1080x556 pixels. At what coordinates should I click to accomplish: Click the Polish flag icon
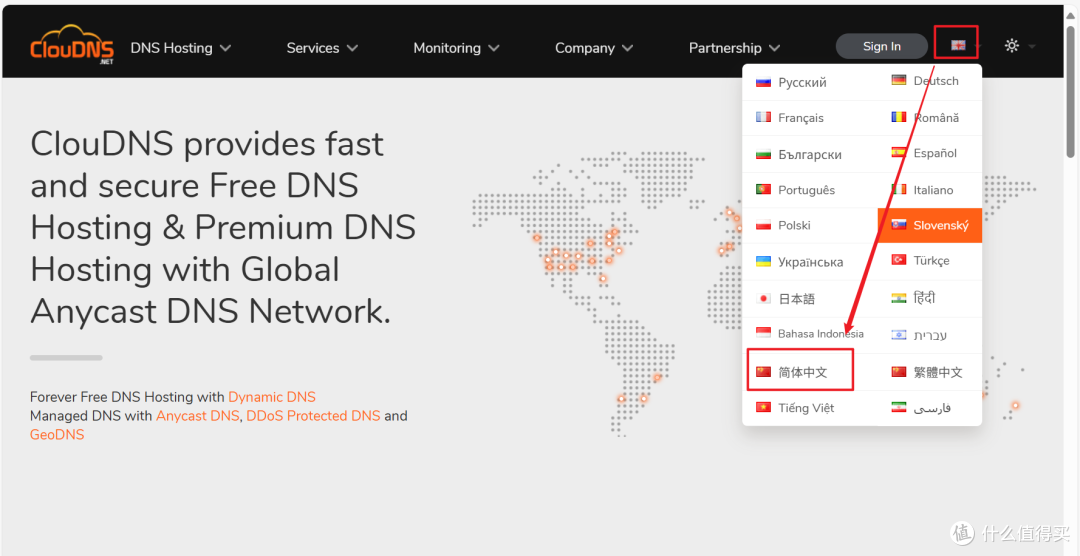(762, 225)
